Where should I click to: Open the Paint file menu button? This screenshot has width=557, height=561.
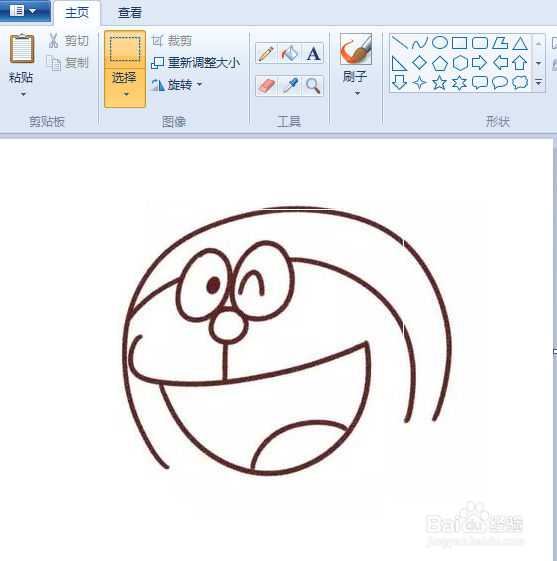pyautogui.click(x=24, y=11)
